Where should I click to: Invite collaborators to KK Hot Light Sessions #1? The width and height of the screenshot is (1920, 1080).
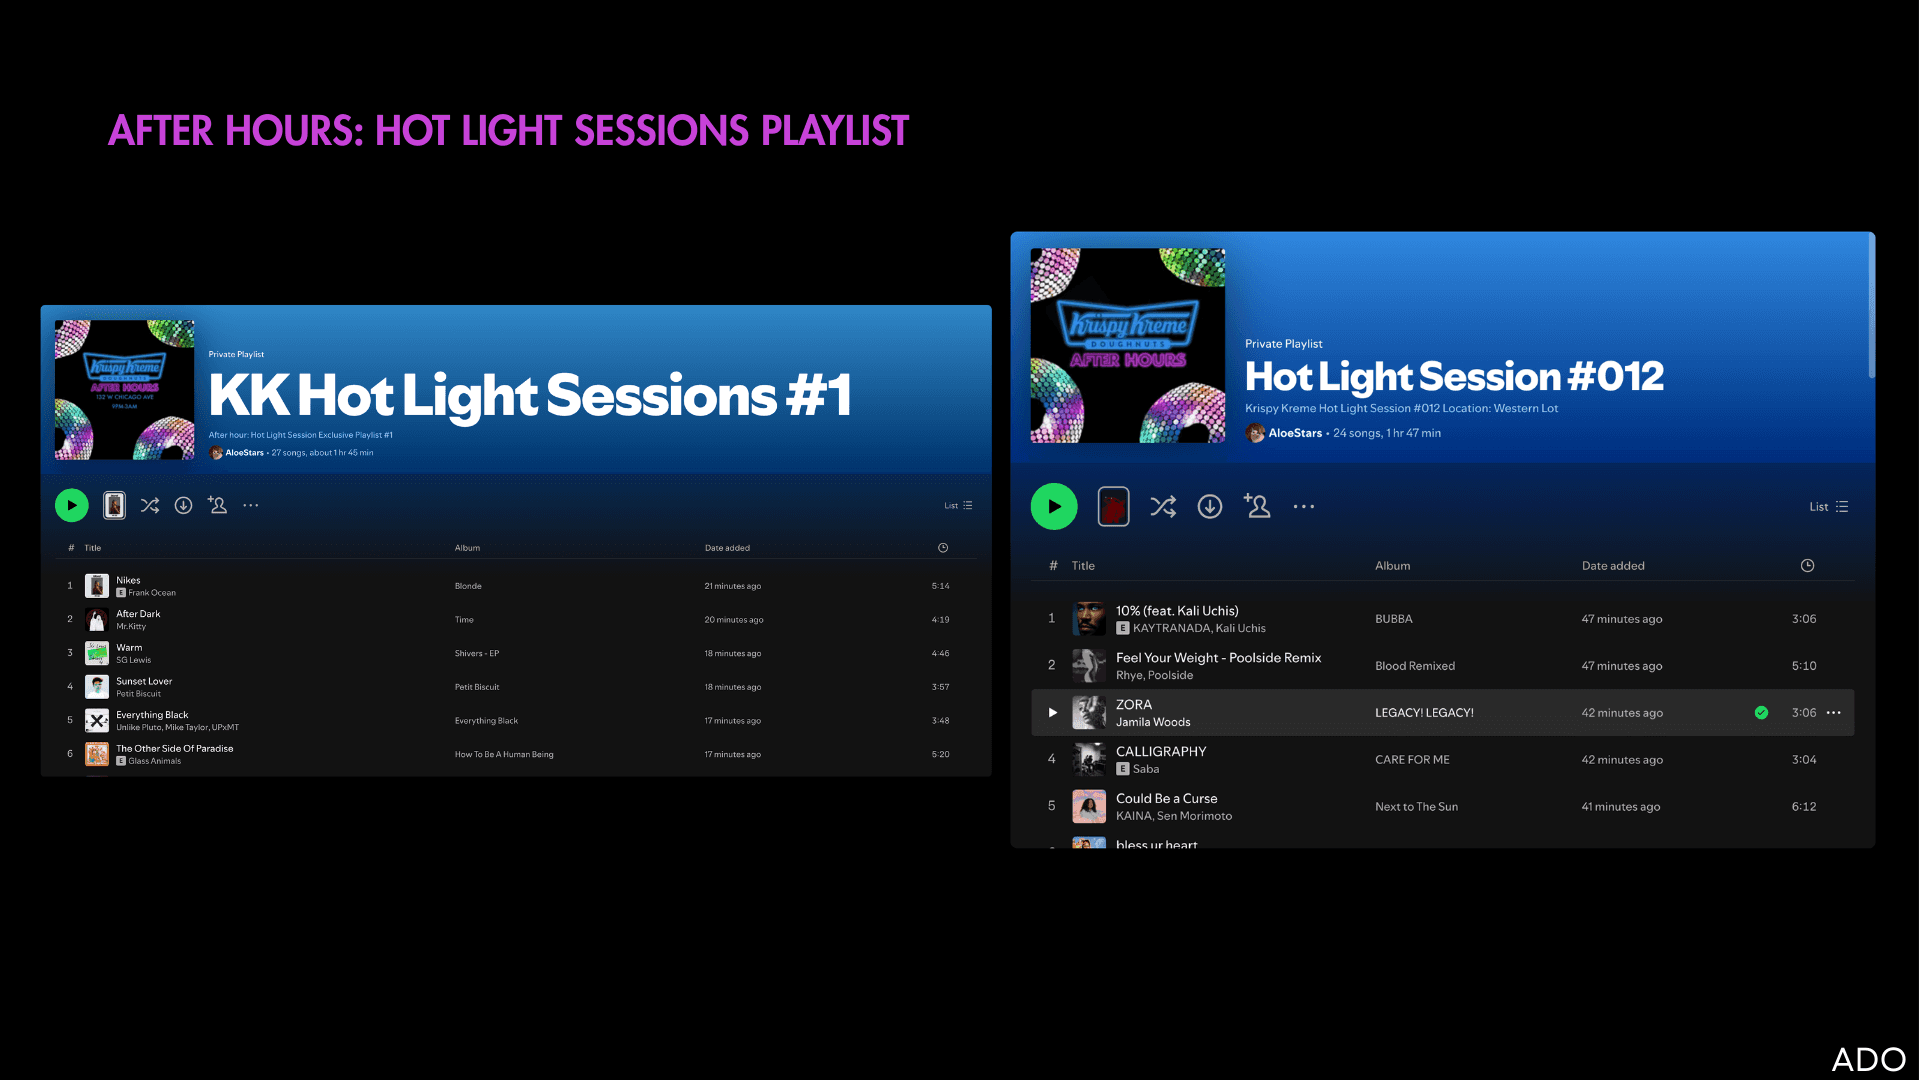click(217, 505)
